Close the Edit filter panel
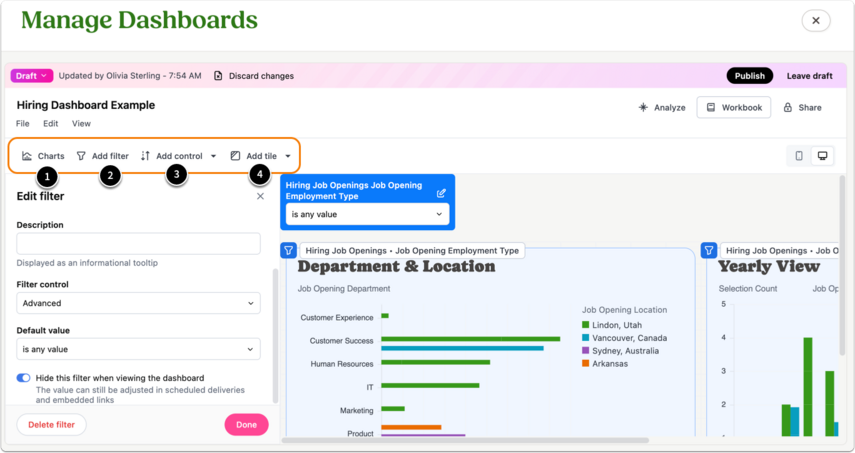 pyautogui.click(x=260, y=196)
